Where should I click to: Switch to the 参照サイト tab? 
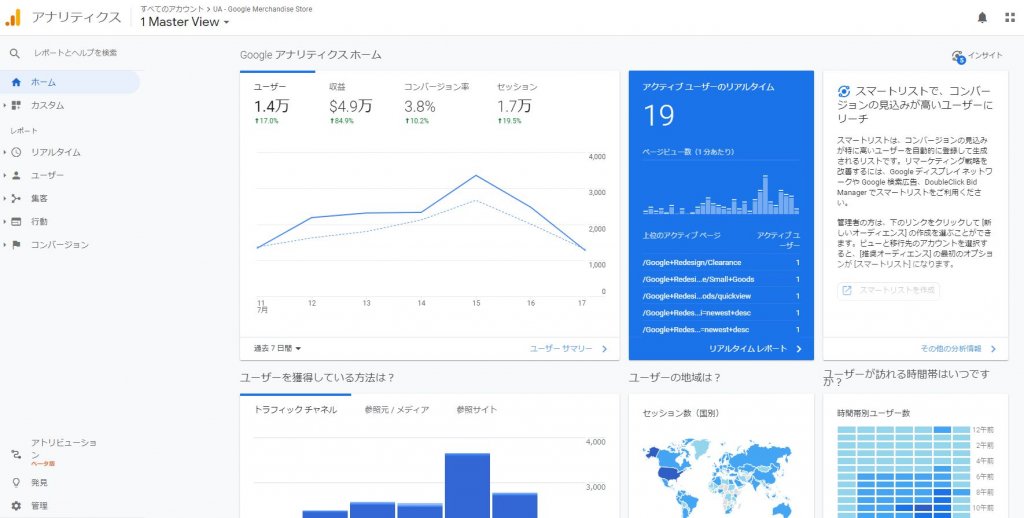[477, 410]
